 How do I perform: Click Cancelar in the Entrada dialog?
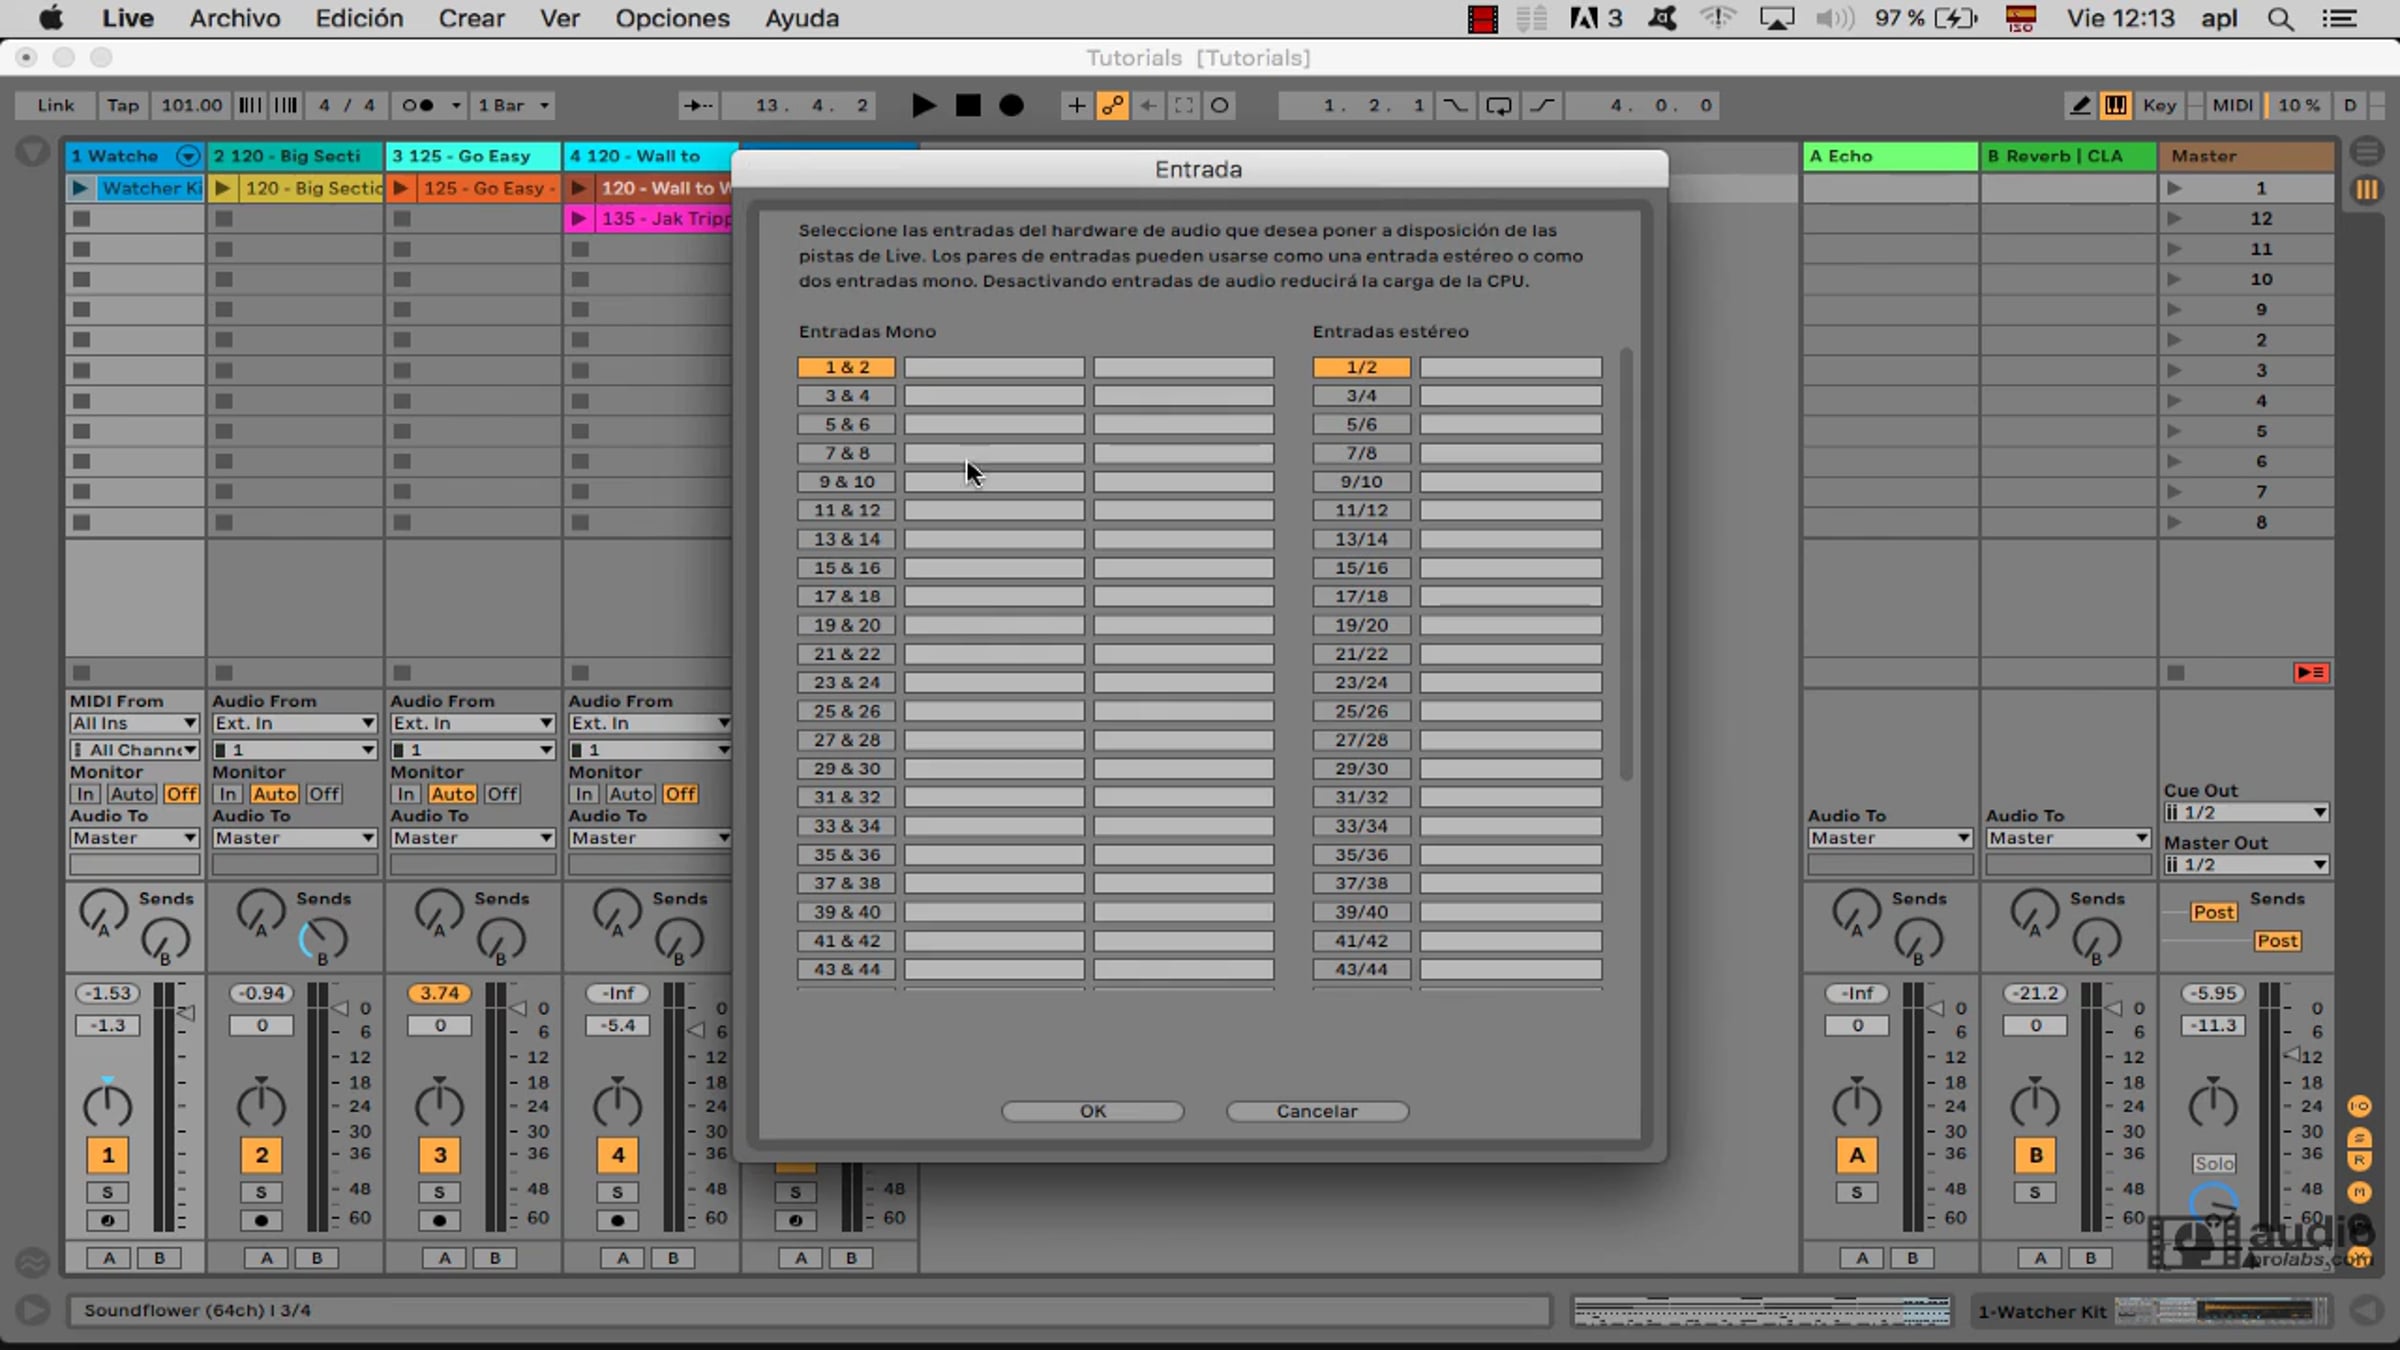[1316, 1111]
